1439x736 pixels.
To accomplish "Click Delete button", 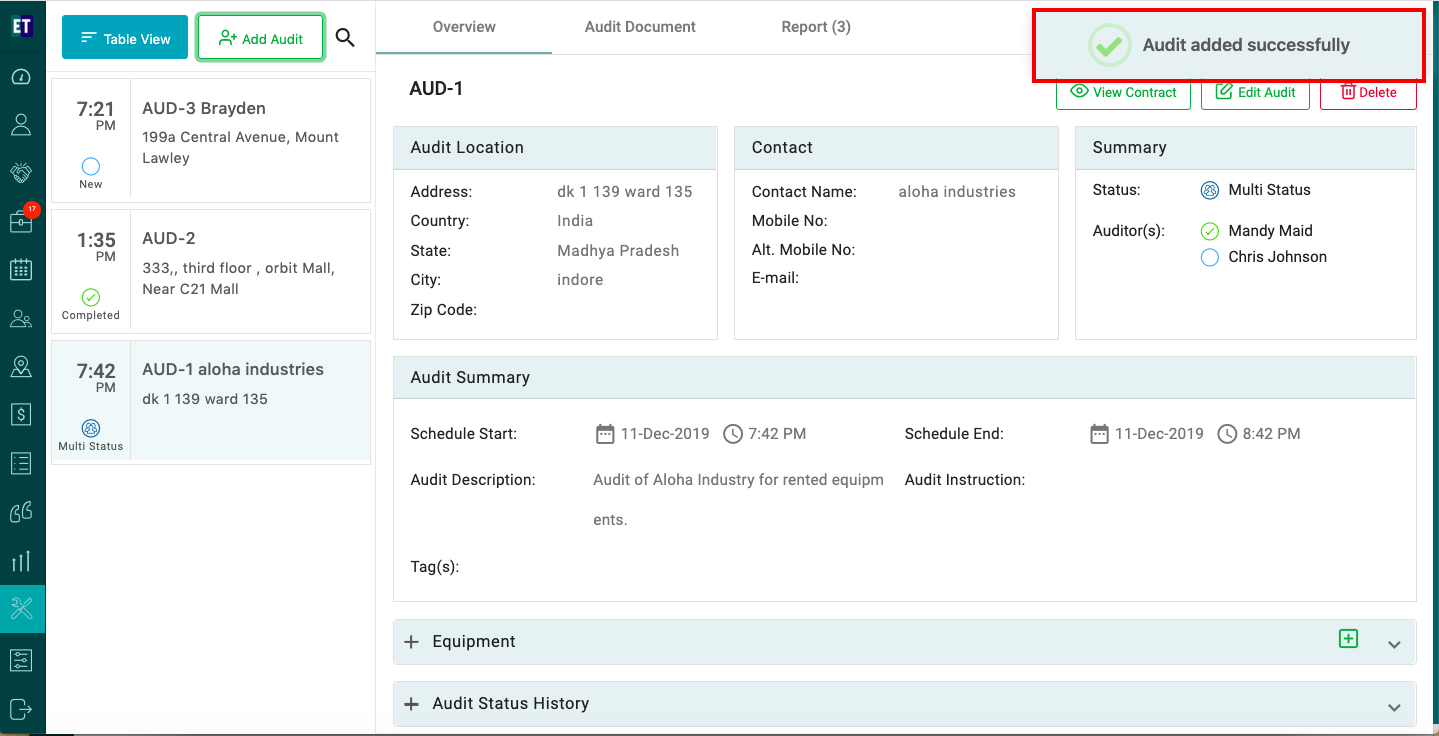I will coord(1368,92).
